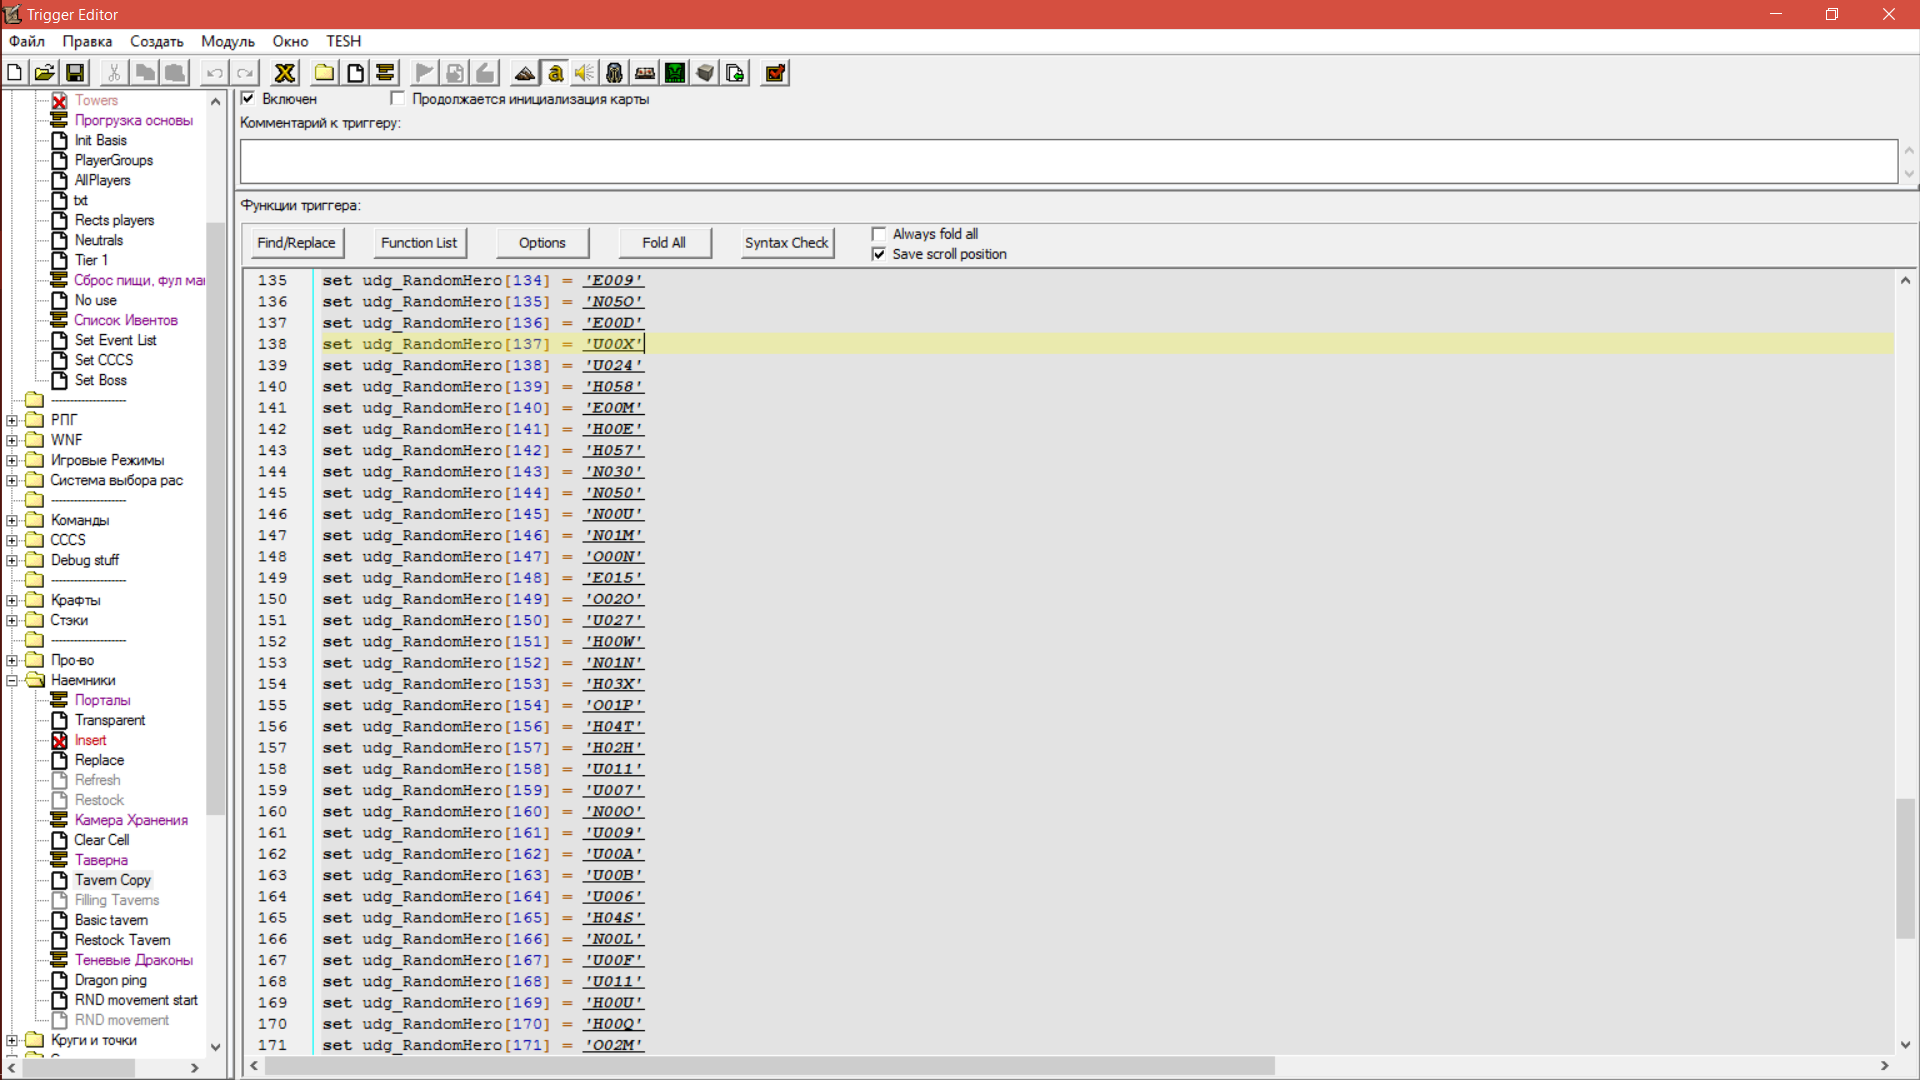The height and width of the screenshot is (1080, 1920).
Task: Expand the Команды folder
Action: point(12,520)
